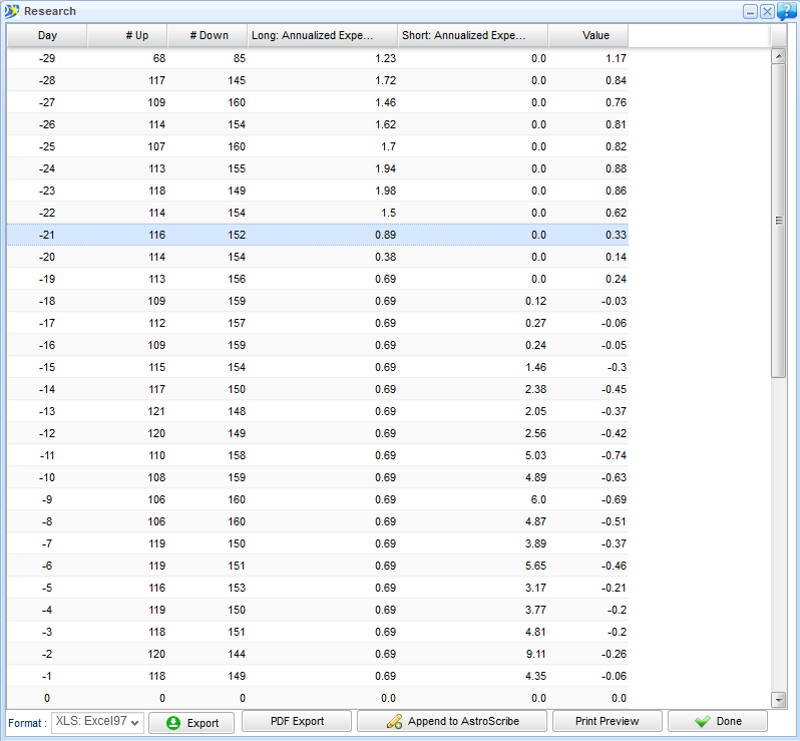Click the Export button
800x741 pixels.
tap(191, 722)
